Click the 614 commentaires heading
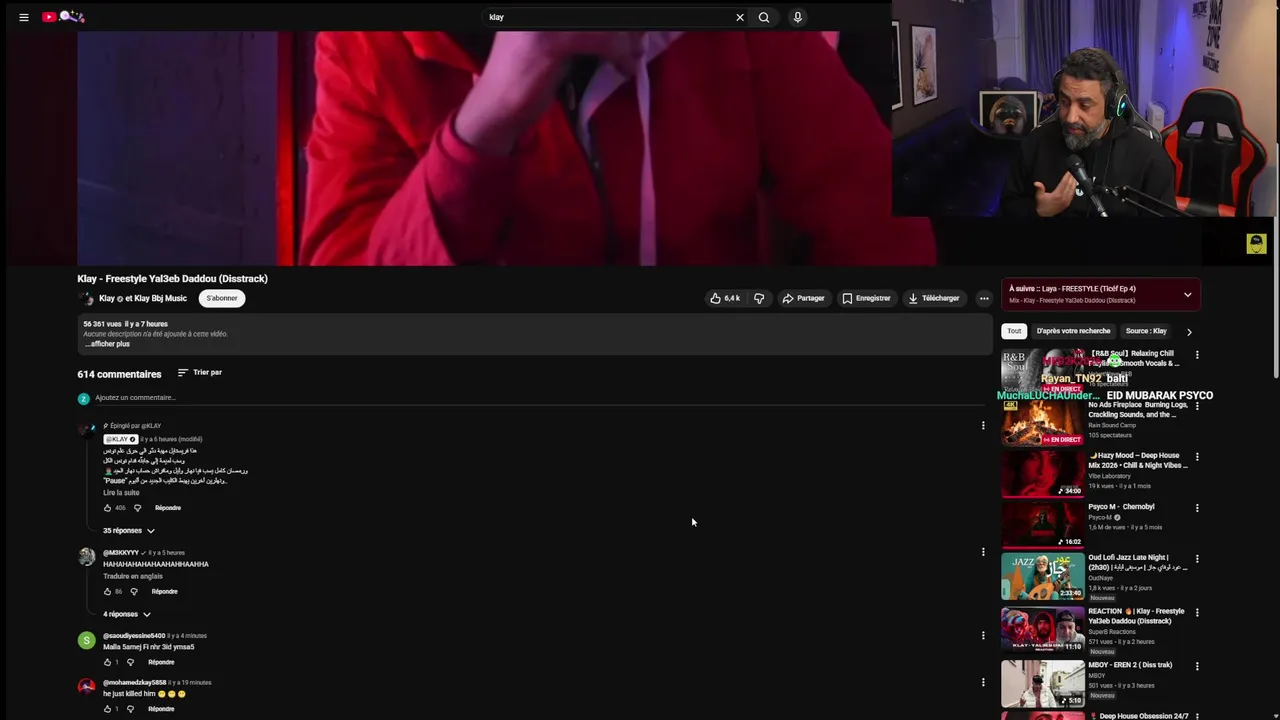 coord(119,374)
